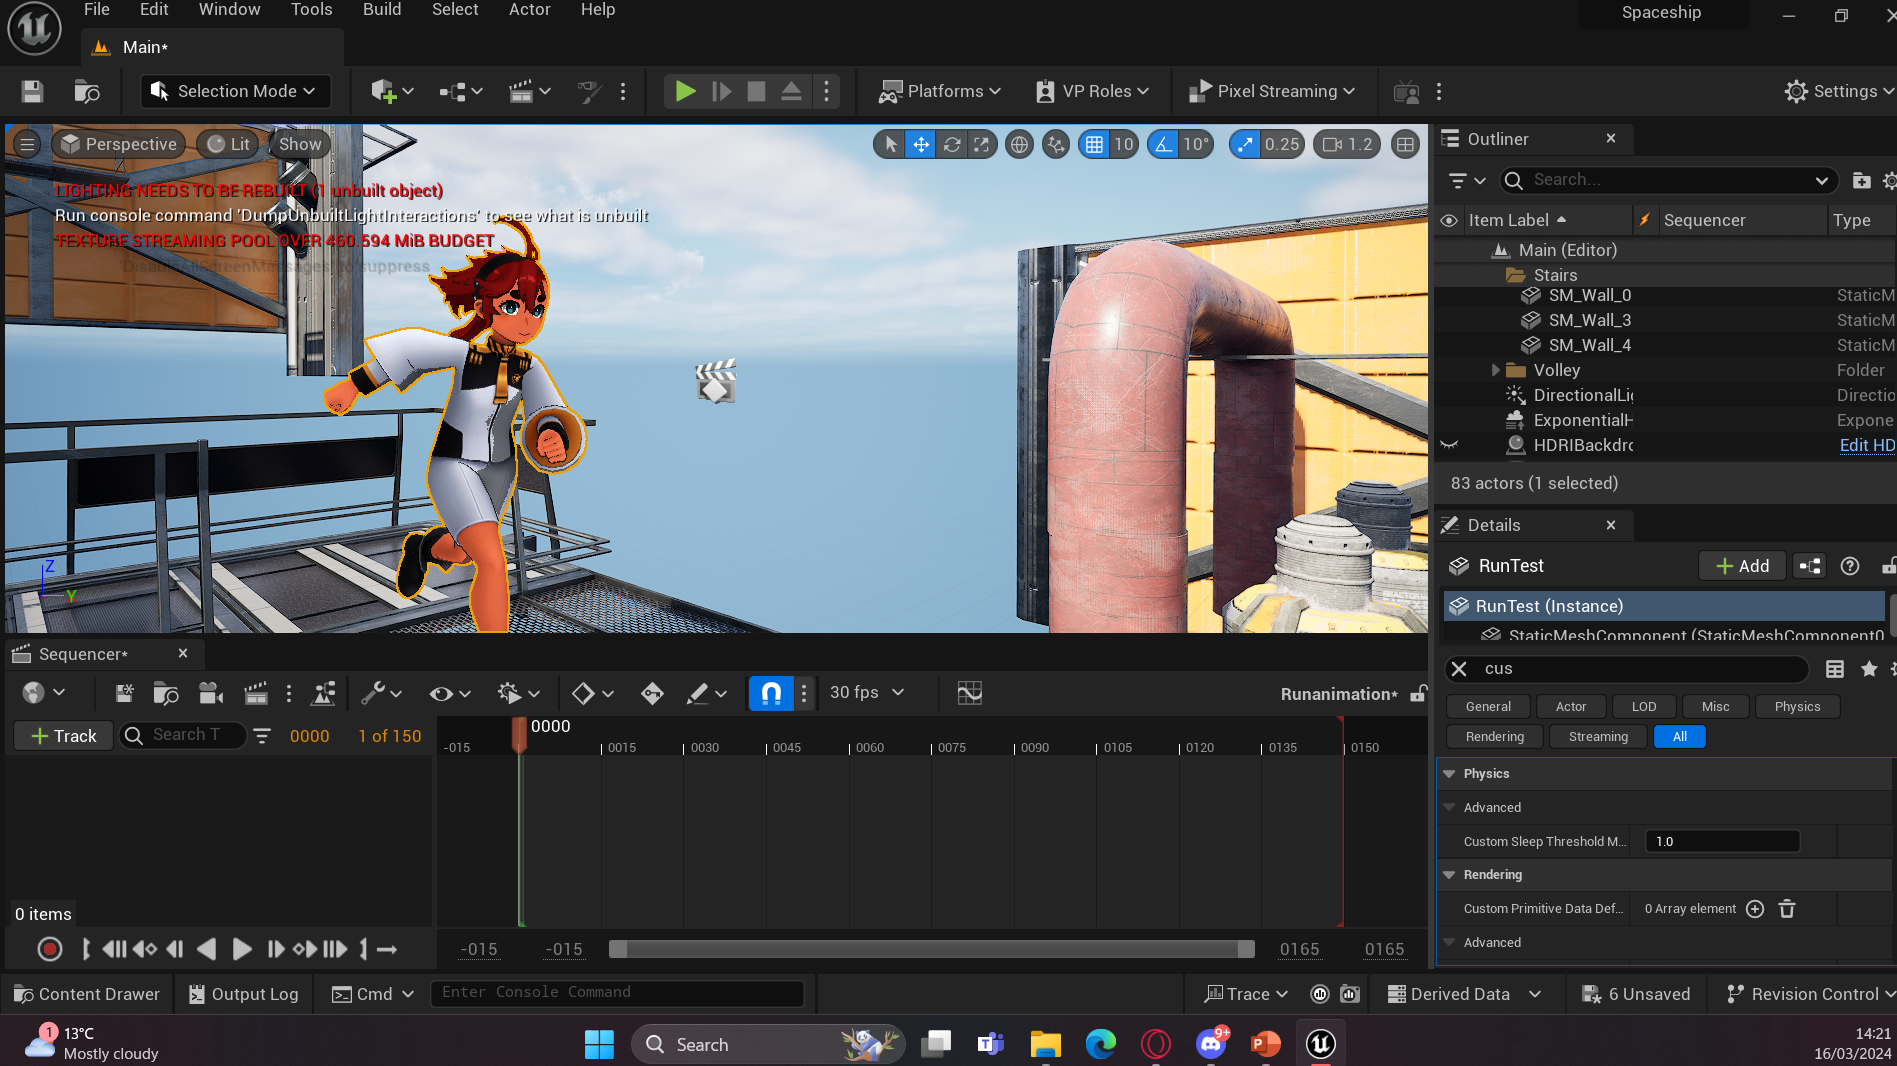Click the Add Track button

64,735
